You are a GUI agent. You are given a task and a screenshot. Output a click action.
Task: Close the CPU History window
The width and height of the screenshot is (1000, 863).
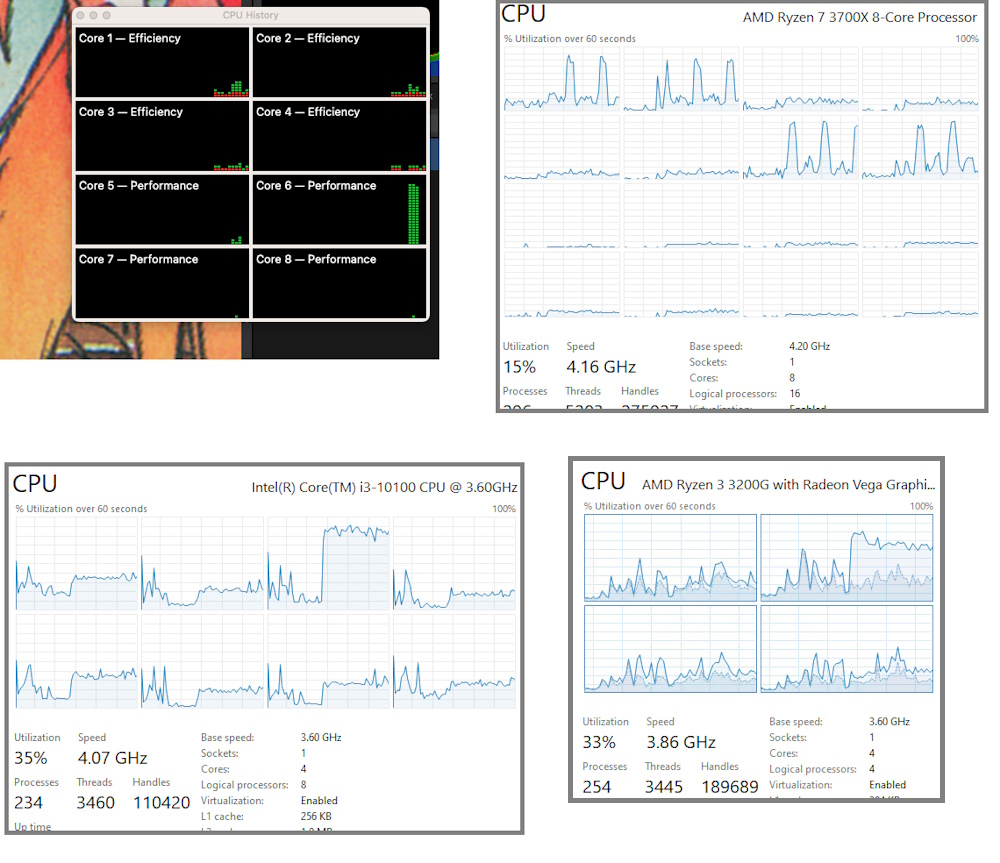82,16
